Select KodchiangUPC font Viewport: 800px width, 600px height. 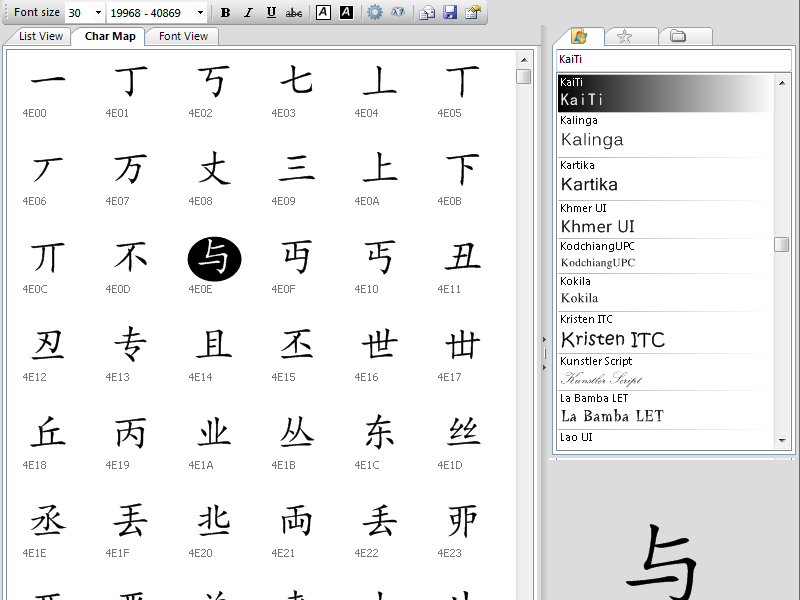(665, 256)
